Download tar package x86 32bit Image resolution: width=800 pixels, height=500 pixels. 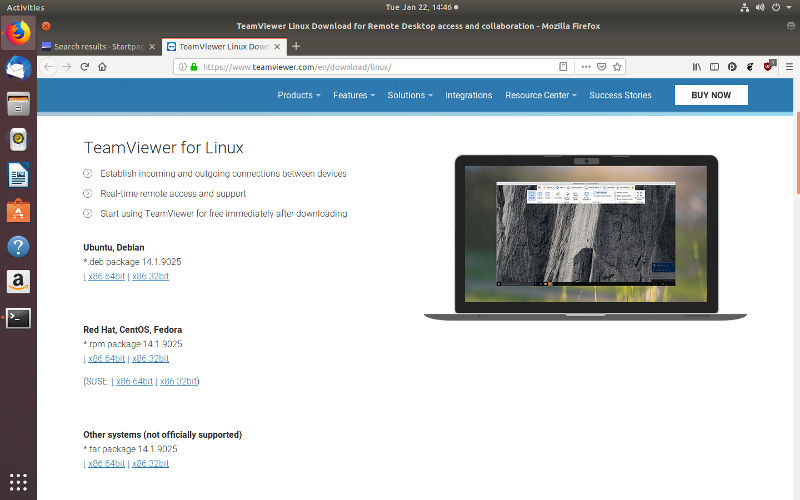151,463
